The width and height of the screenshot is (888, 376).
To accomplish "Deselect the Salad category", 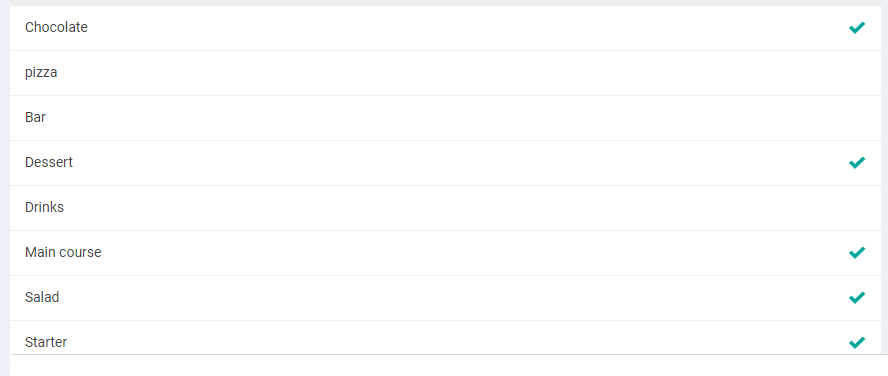I will [445, 298].
